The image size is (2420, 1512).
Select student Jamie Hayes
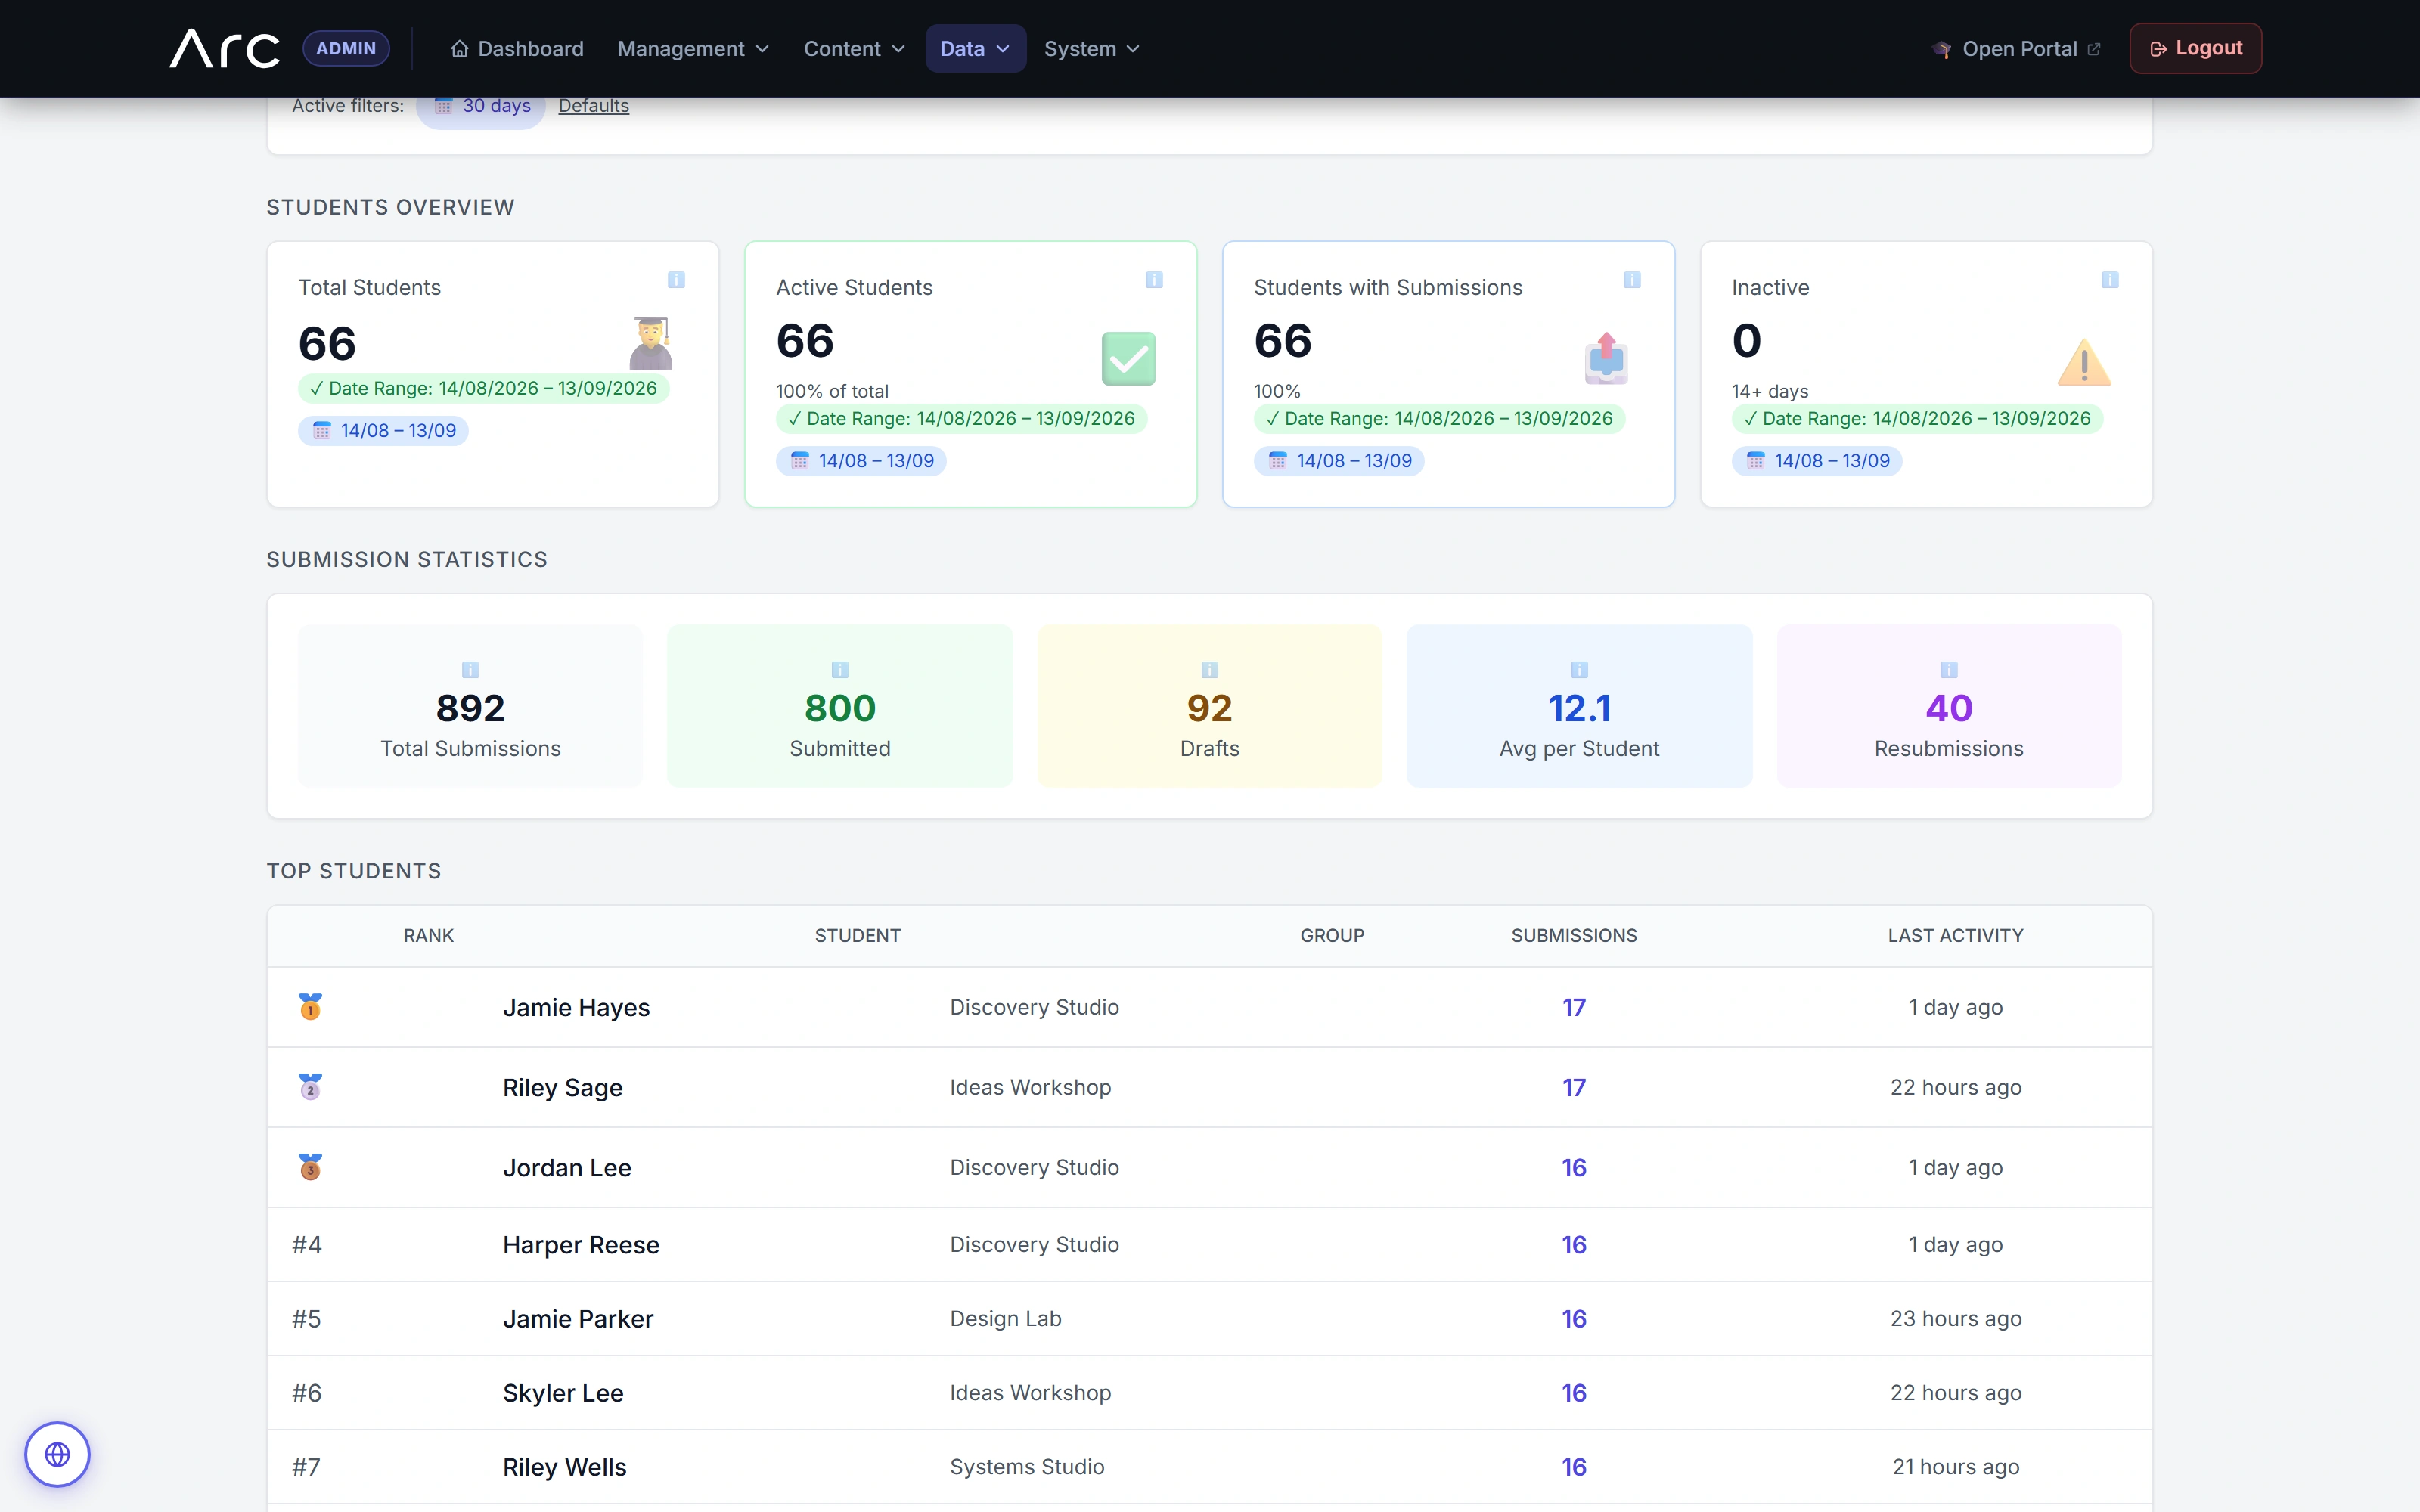tap(576, 1007)
